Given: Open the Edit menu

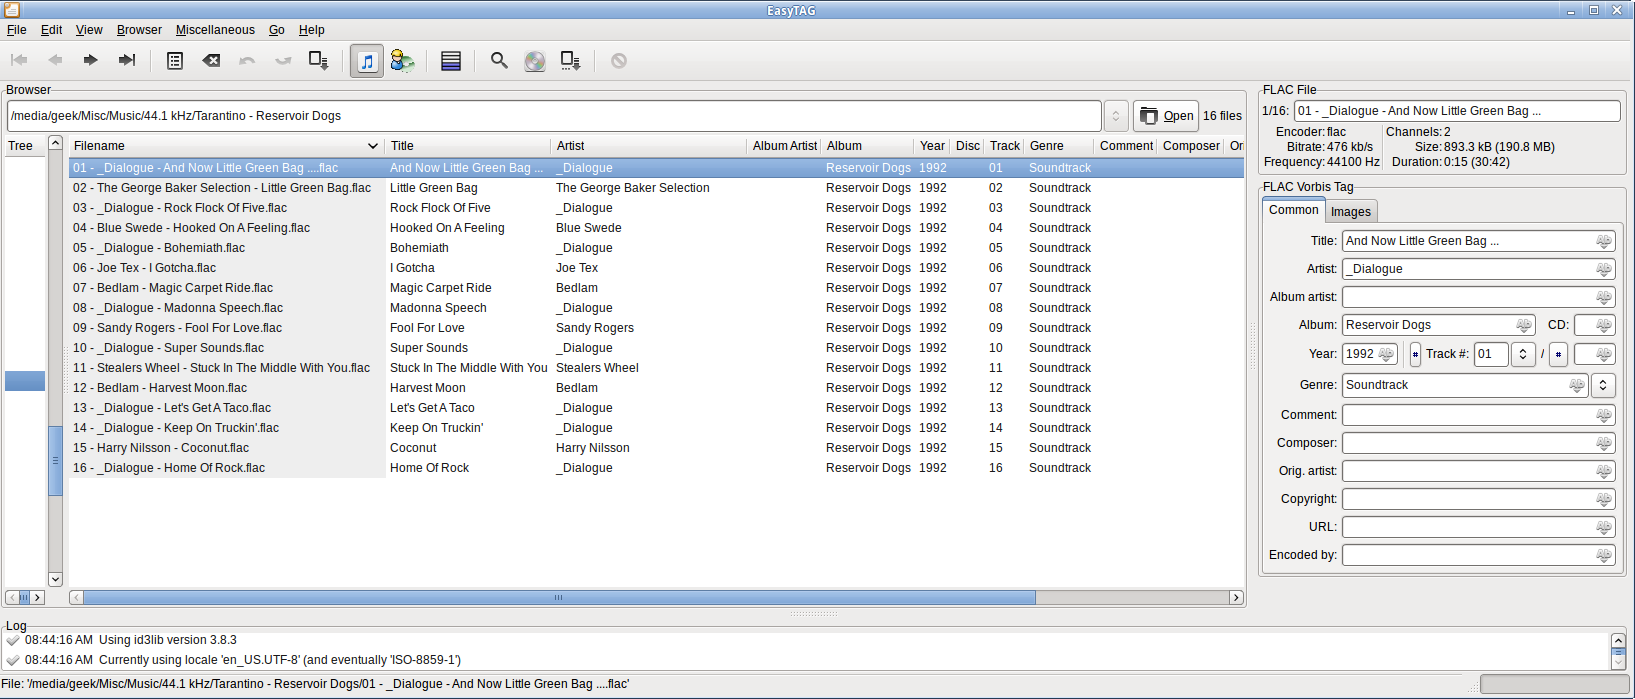Looking at the screenshot, I should [51, 30].
